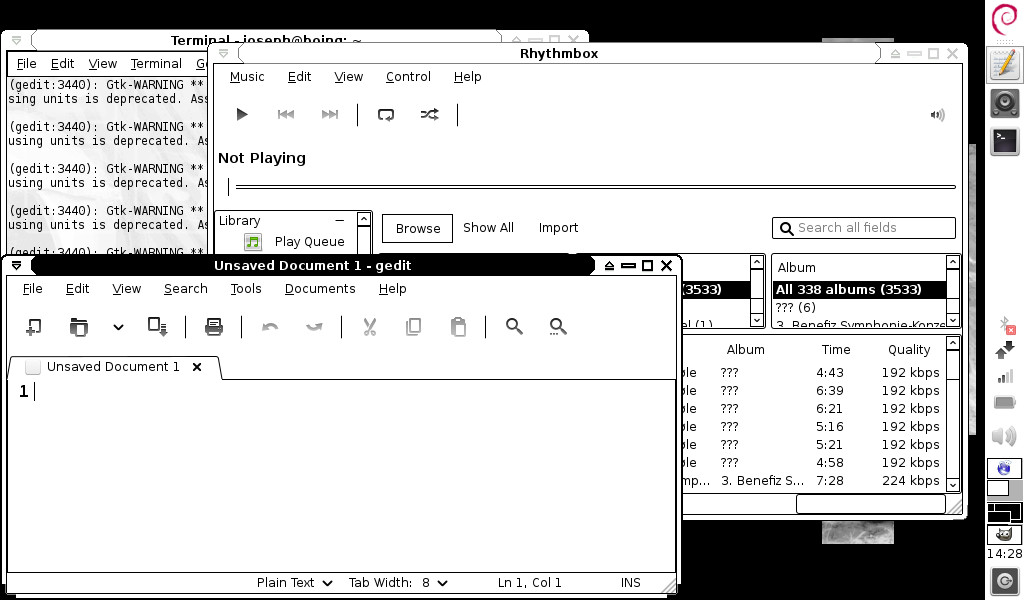Click the Cut scissors icon in gedit
The image size is (1024, 600).
pos(370,326)
